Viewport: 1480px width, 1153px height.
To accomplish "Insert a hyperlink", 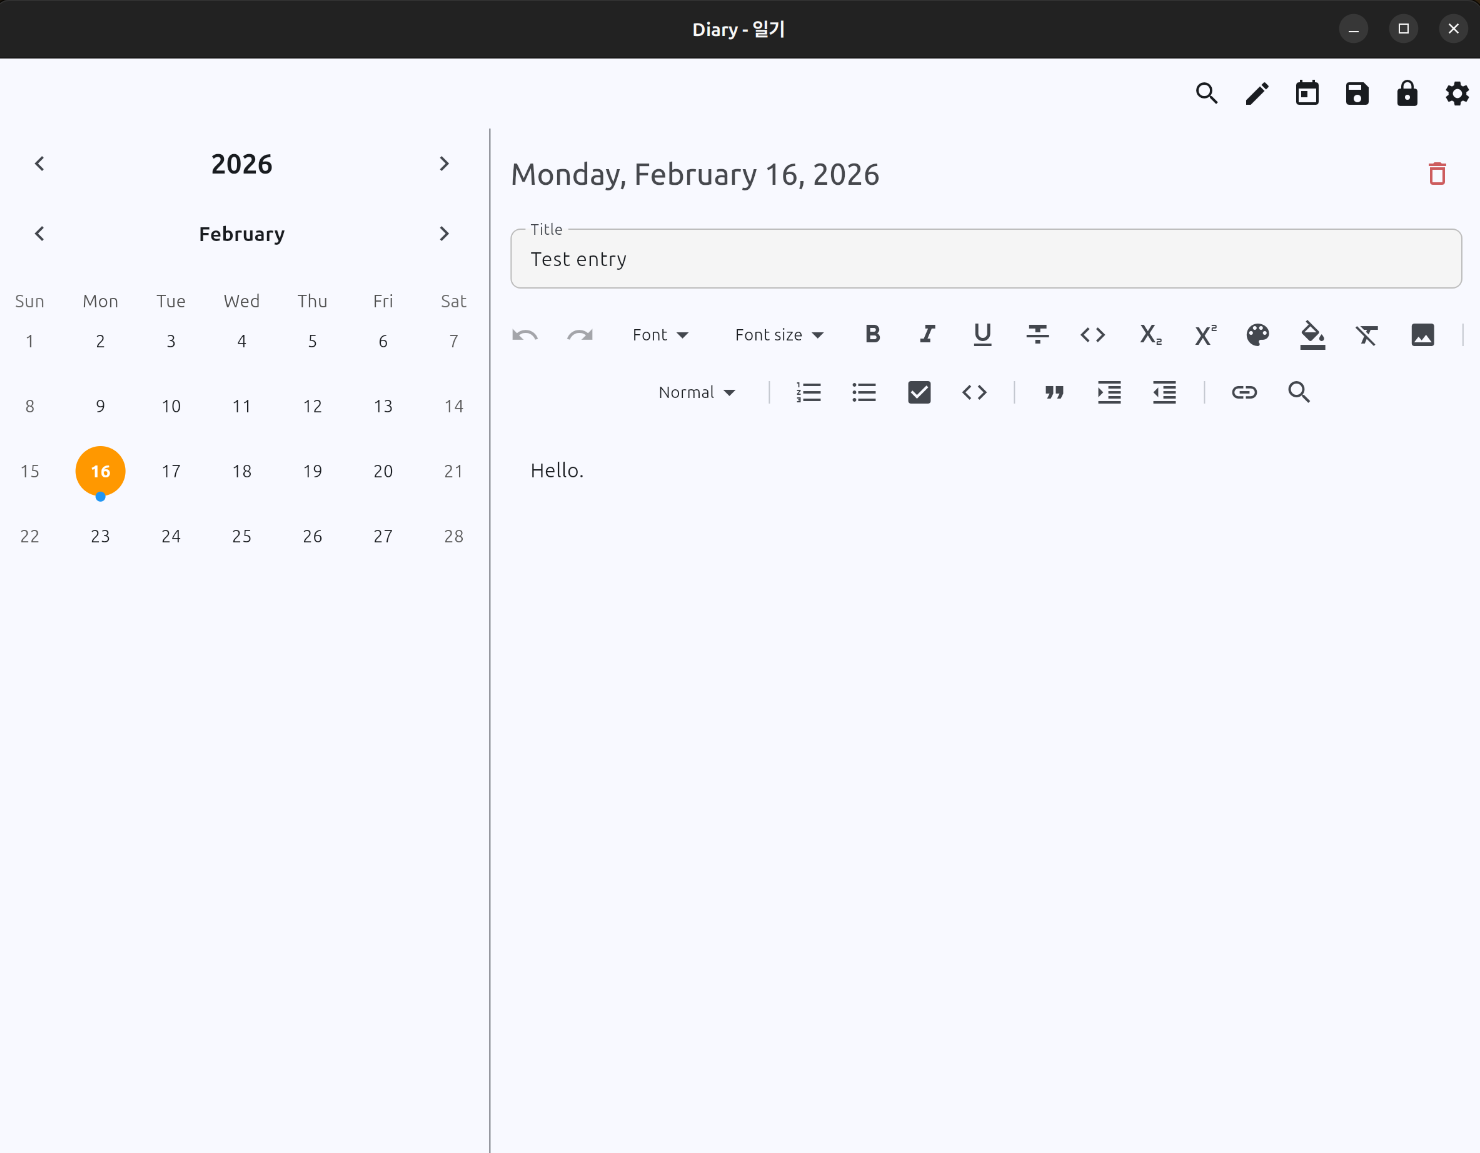I will pyautogui.click(x=1244, y=393).
